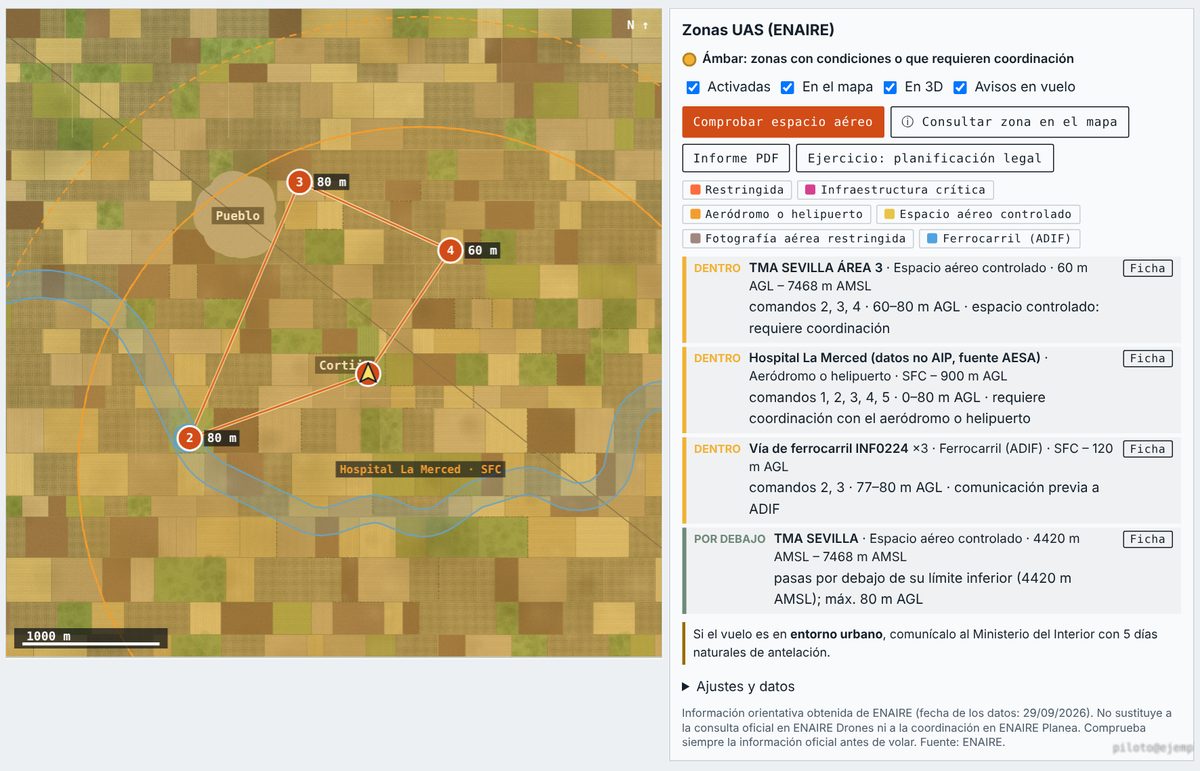The height and width of the screenshot is (771, 1200).
Task: Toggle the En 3D checkbox
Action: (890, 87)
